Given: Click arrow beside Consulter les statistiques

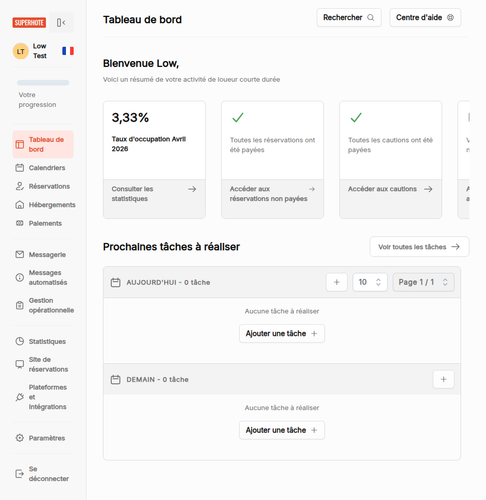Looking at the screenshot, I should (192, 189).
